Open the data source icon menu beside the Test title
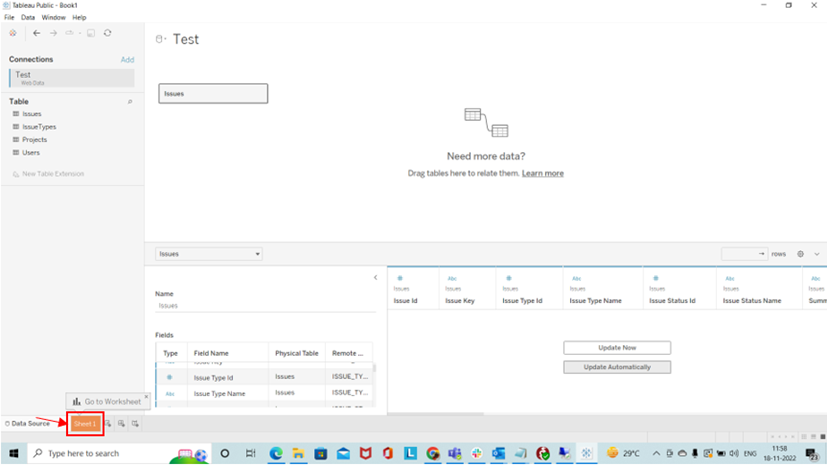827x465 pixels. (x=161, y=39)
